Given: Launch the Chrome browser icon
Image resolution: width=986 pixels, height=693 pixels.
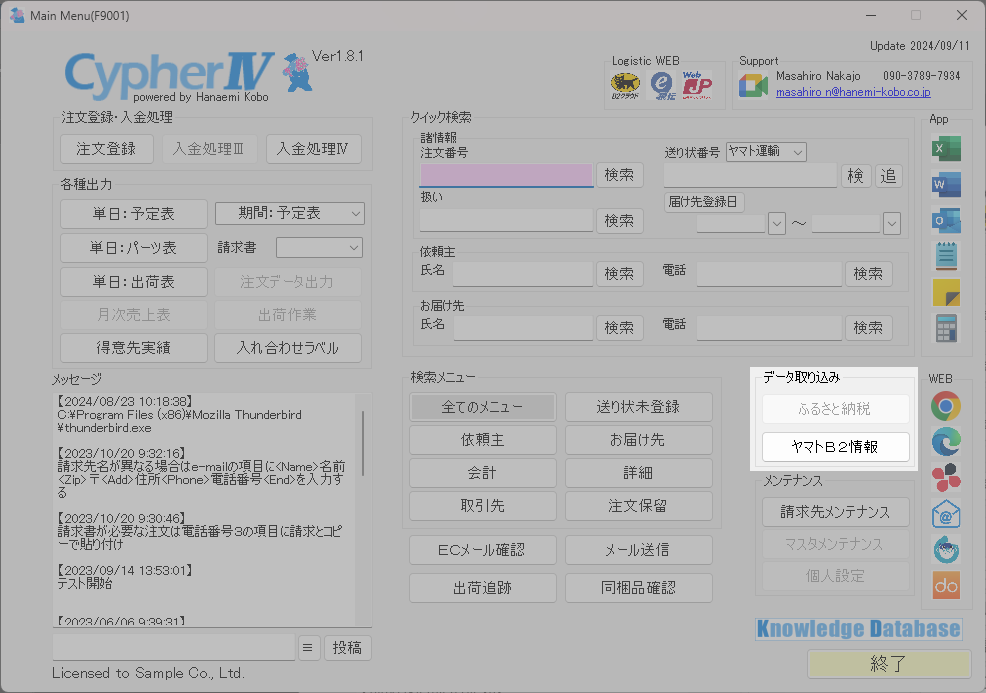Looking at the screenshot, I should pos(946,406).
